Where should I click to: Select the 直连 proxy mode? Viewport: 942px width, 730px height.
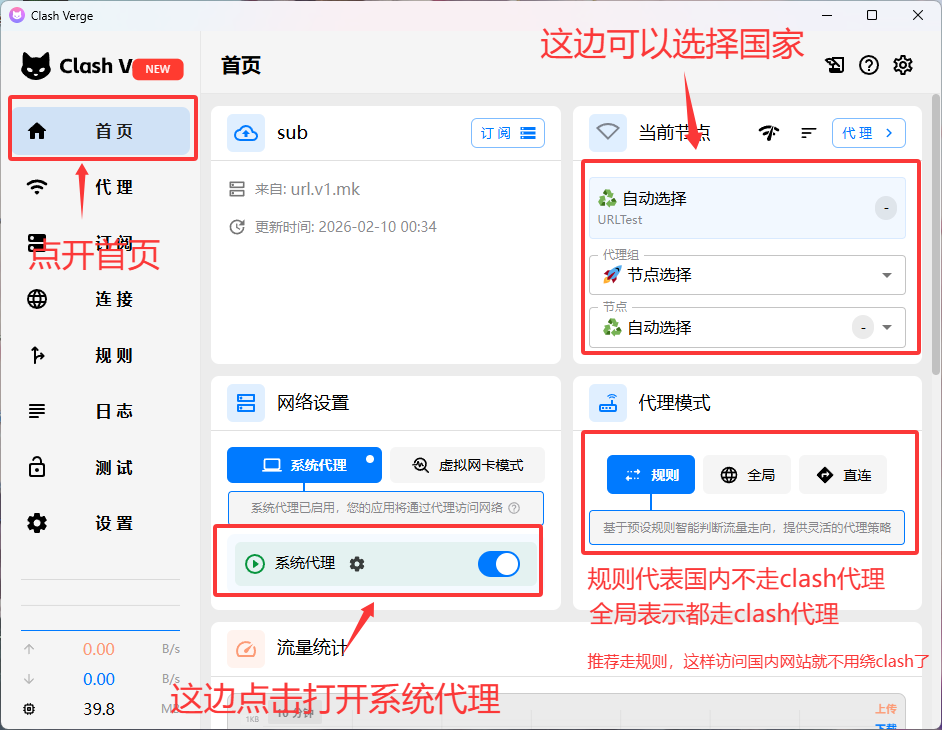[x=842, y=475]
